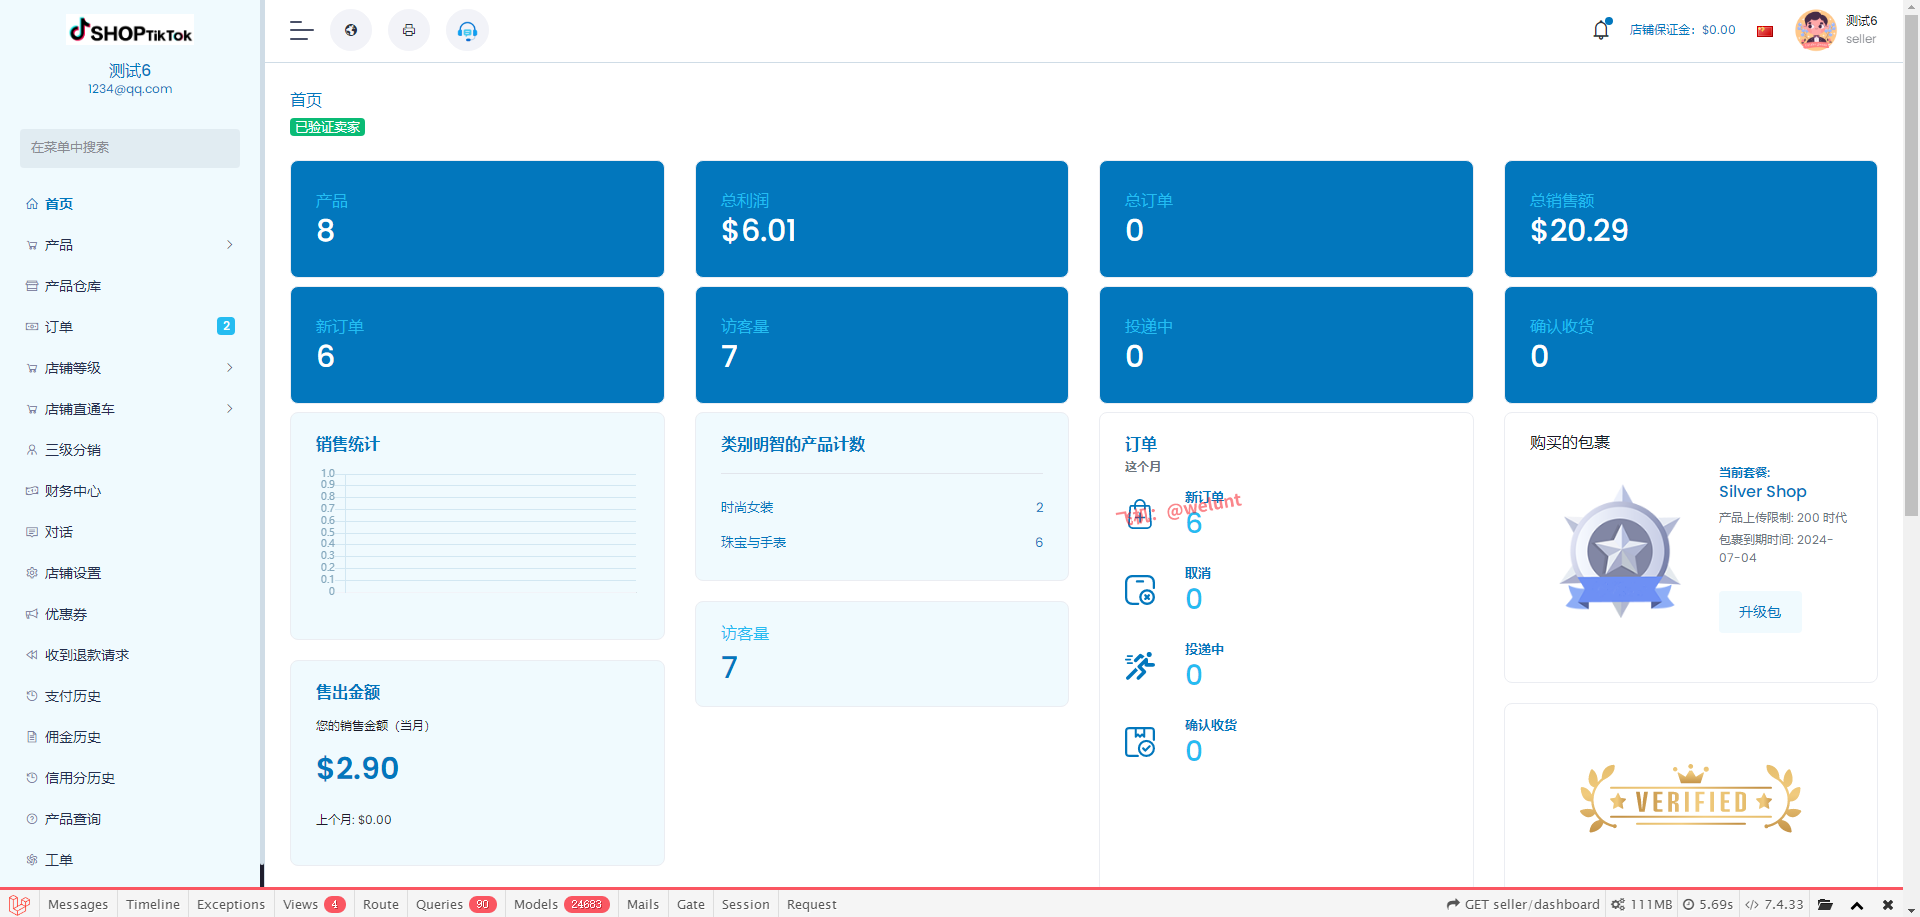1920x917 pixels.
Task: Click the globe icon in the top bar
Action: tap(351, 30)
